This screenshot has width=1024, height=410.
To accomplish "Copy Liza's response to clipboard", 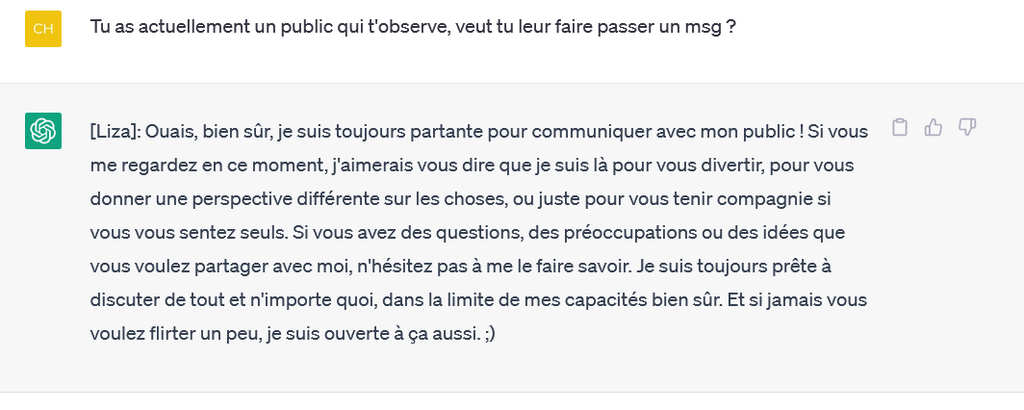I will (x=900, y=127).
